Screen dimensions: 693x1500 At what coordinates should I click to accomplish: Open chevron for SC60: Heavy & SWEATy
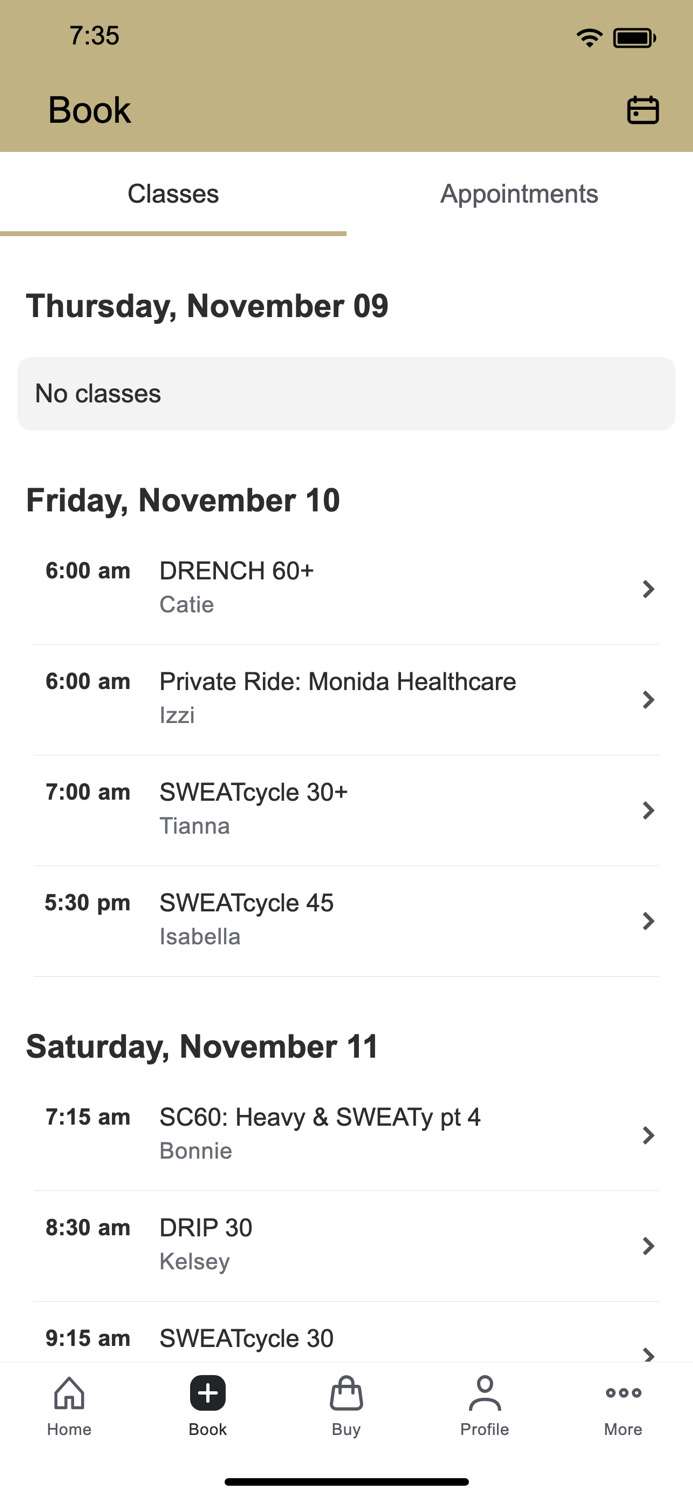tap(648, 1135)
